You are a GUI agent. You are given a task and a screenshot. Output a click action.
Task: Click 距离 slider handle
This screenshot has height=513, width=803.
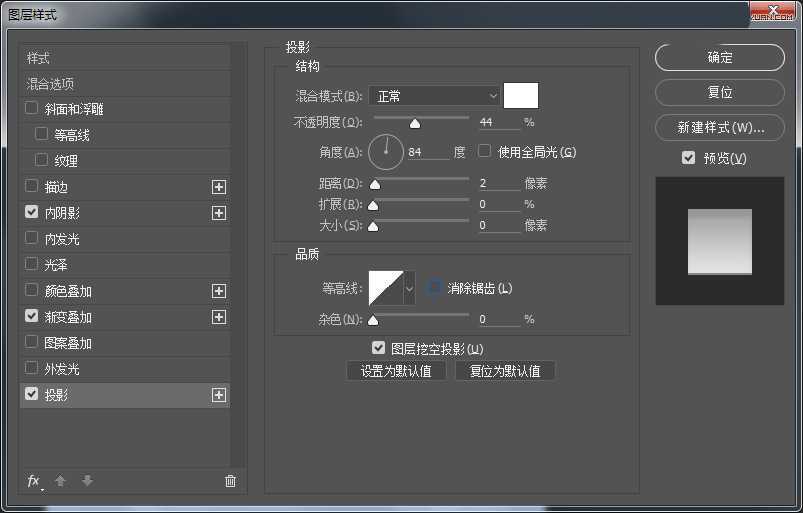click(375, 184)
